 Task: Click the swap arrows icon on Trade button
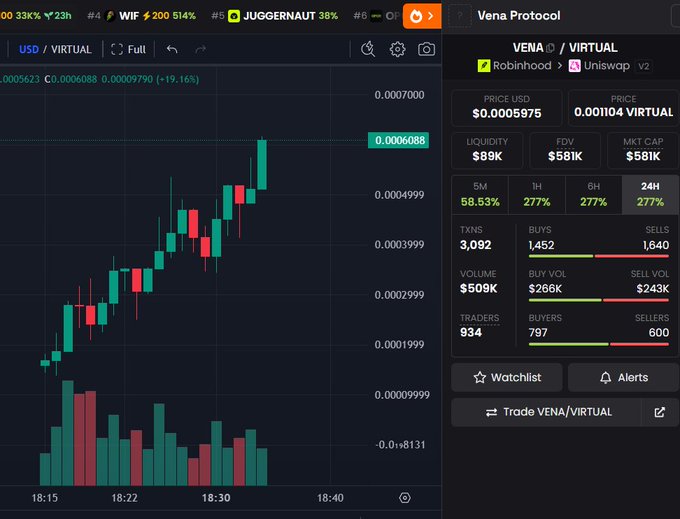pos(491,412)
